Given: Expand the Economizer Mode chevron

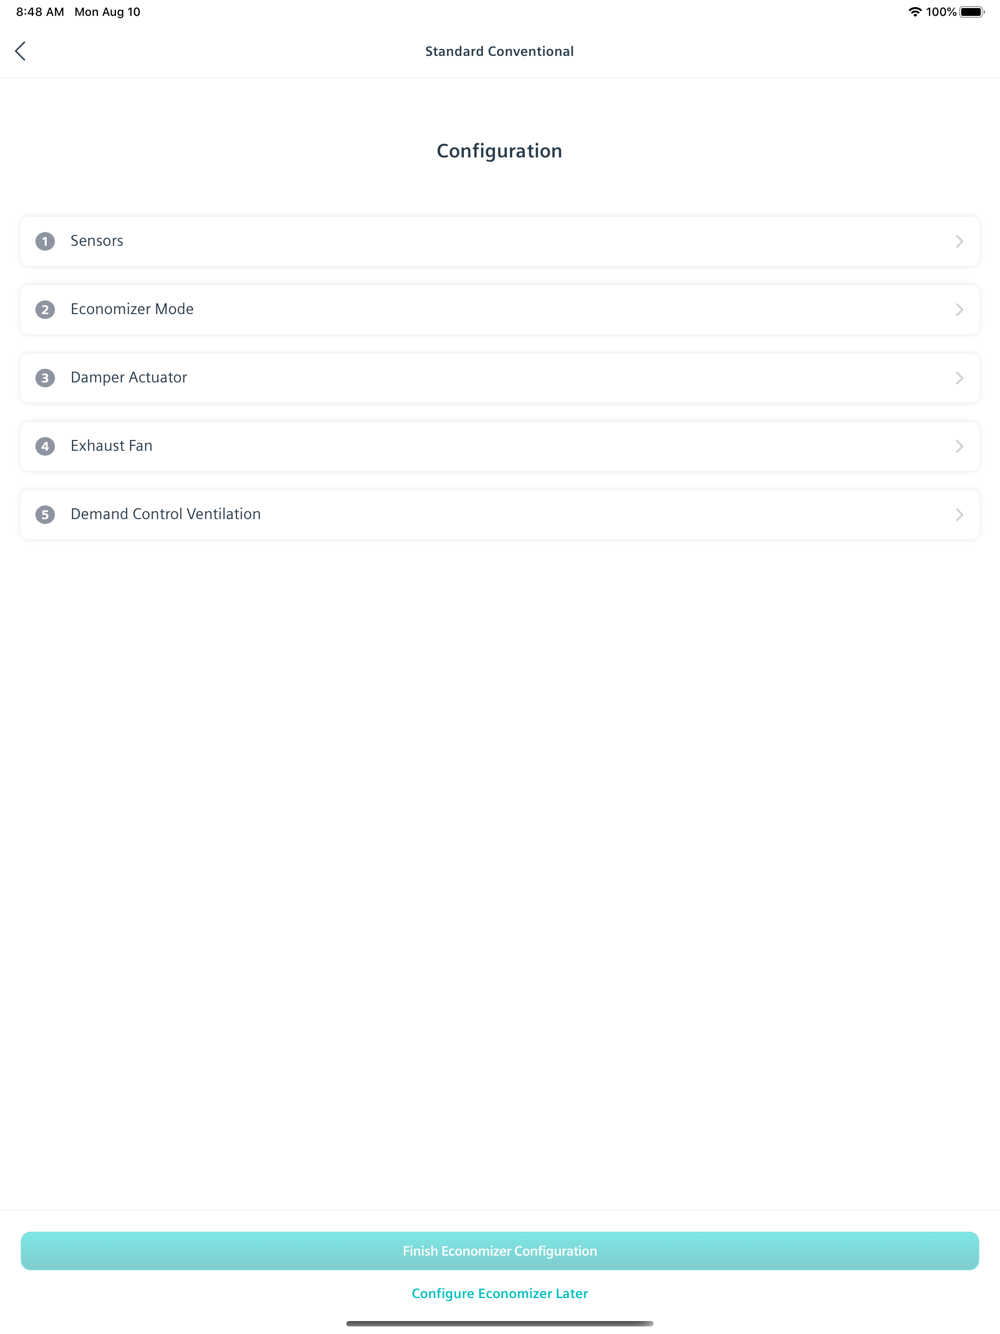Looking at the screenshot, I should [959, 310].
